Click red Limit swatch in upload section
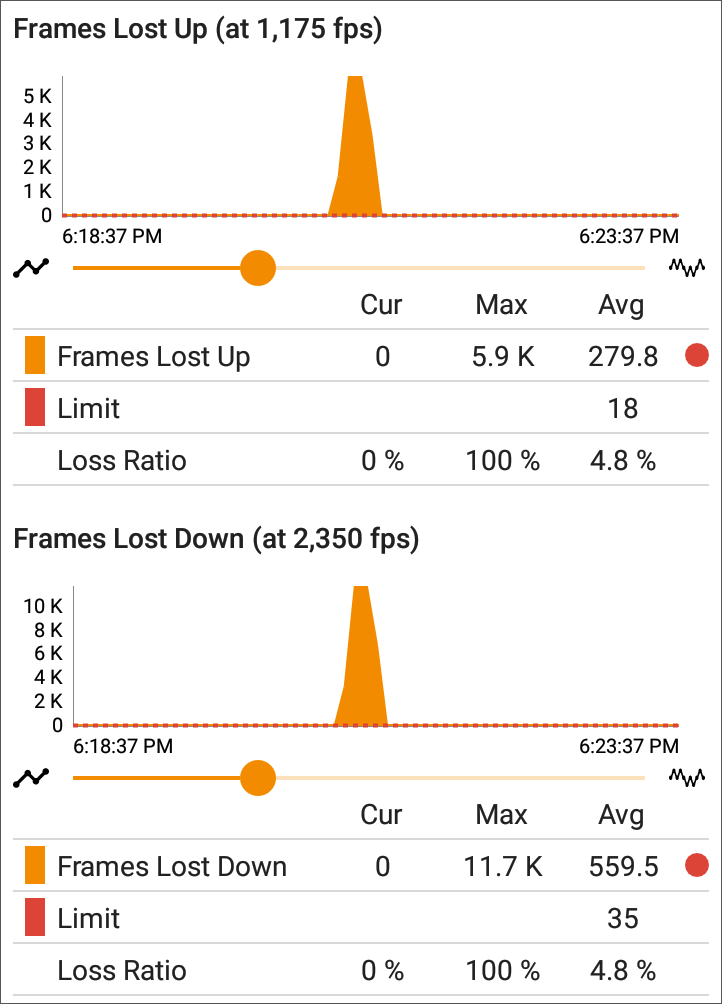This screenshot has width=722, height=1004. tap(35, 407)
